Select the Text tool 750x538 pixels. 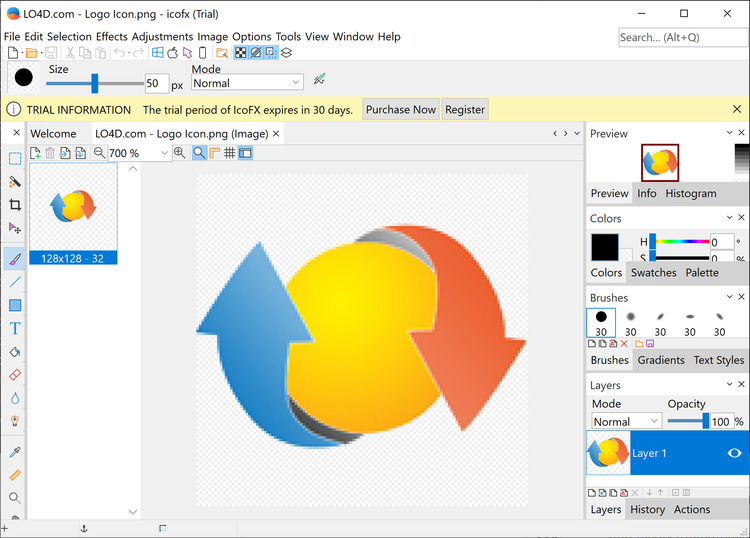click(x=15, y=328)
